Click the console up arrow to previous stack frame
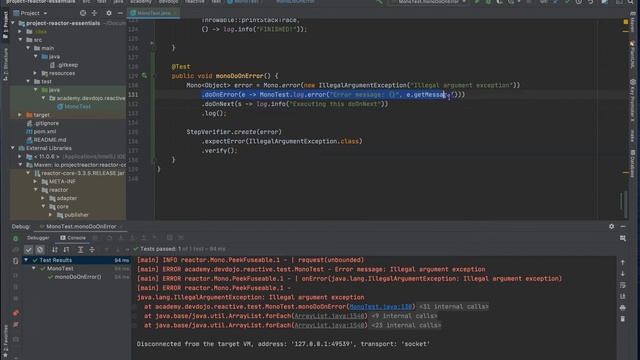Screen dimensions: 640x360 point(622,262)
